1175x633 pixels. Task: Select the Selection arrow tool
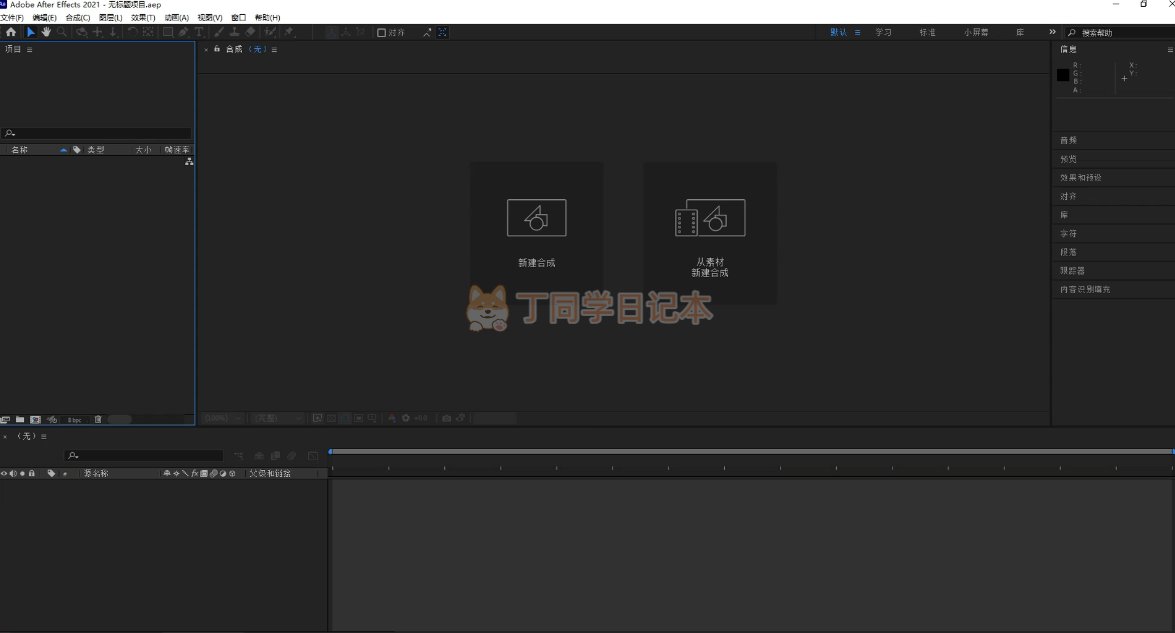[30, 32]
